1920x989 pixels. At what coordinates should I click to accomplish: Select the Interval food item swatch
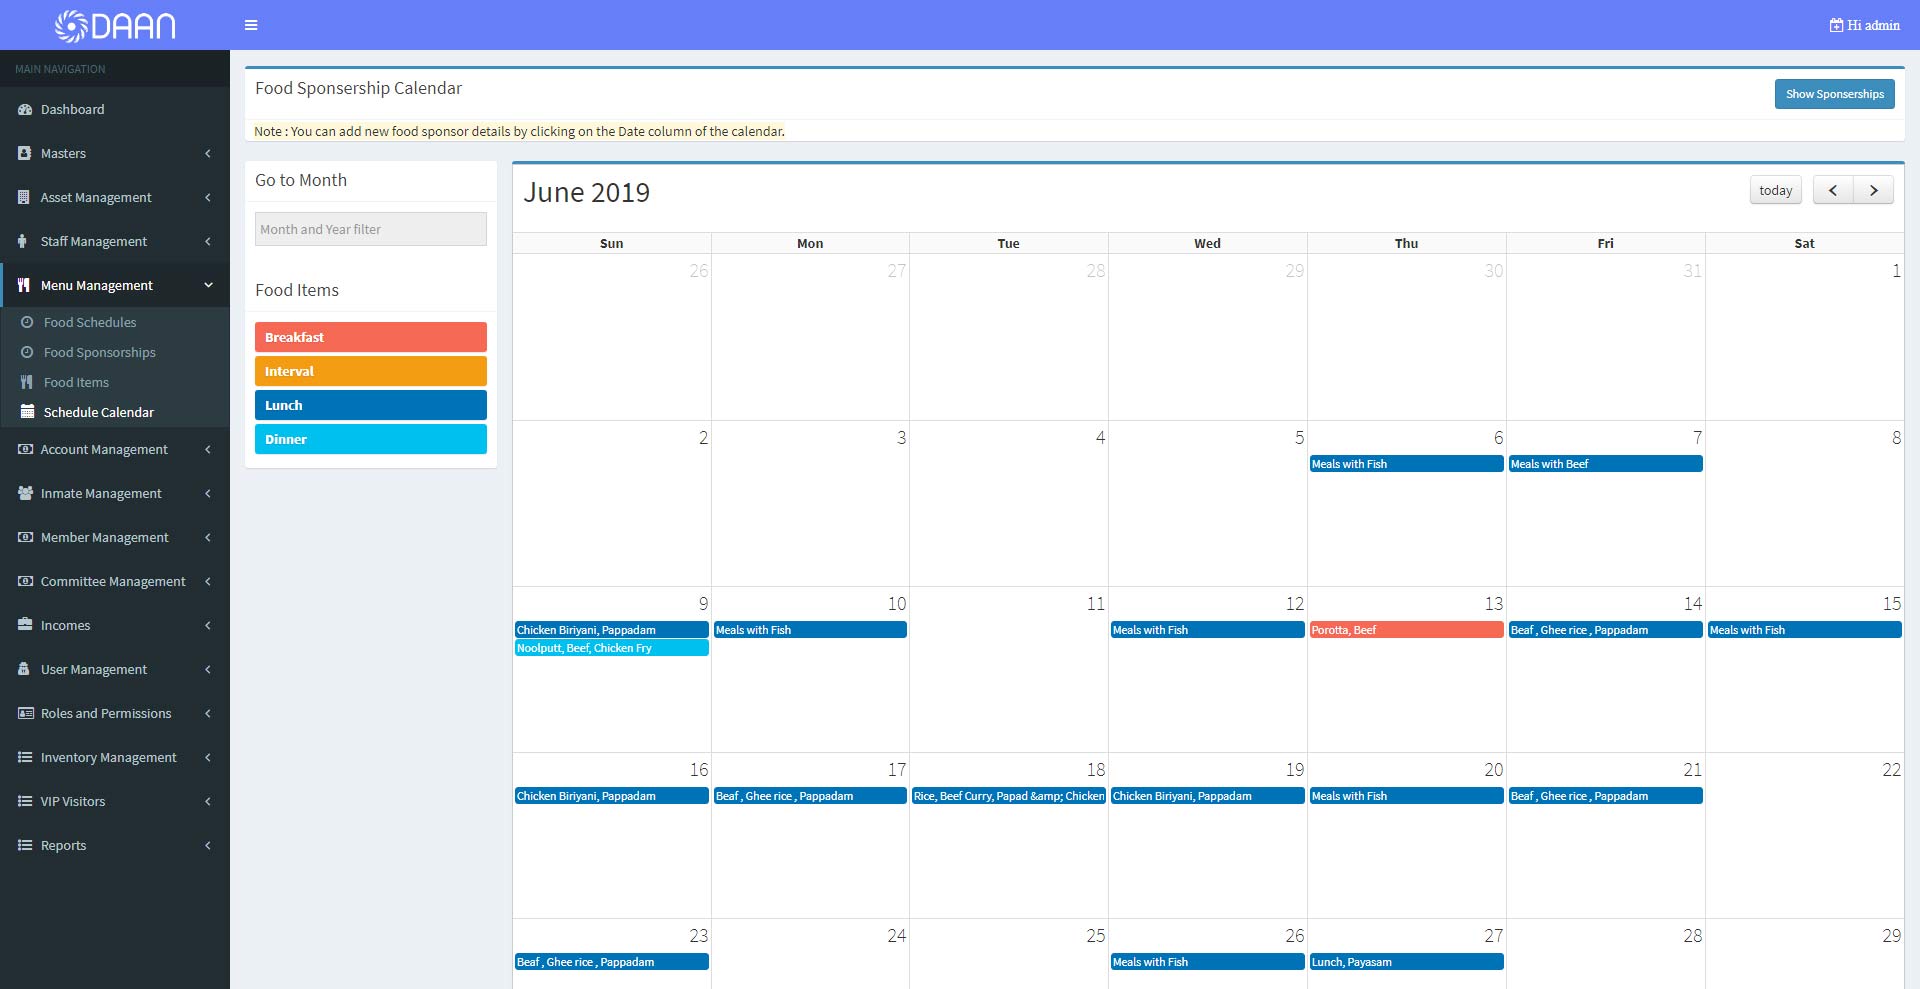[371, 371]
